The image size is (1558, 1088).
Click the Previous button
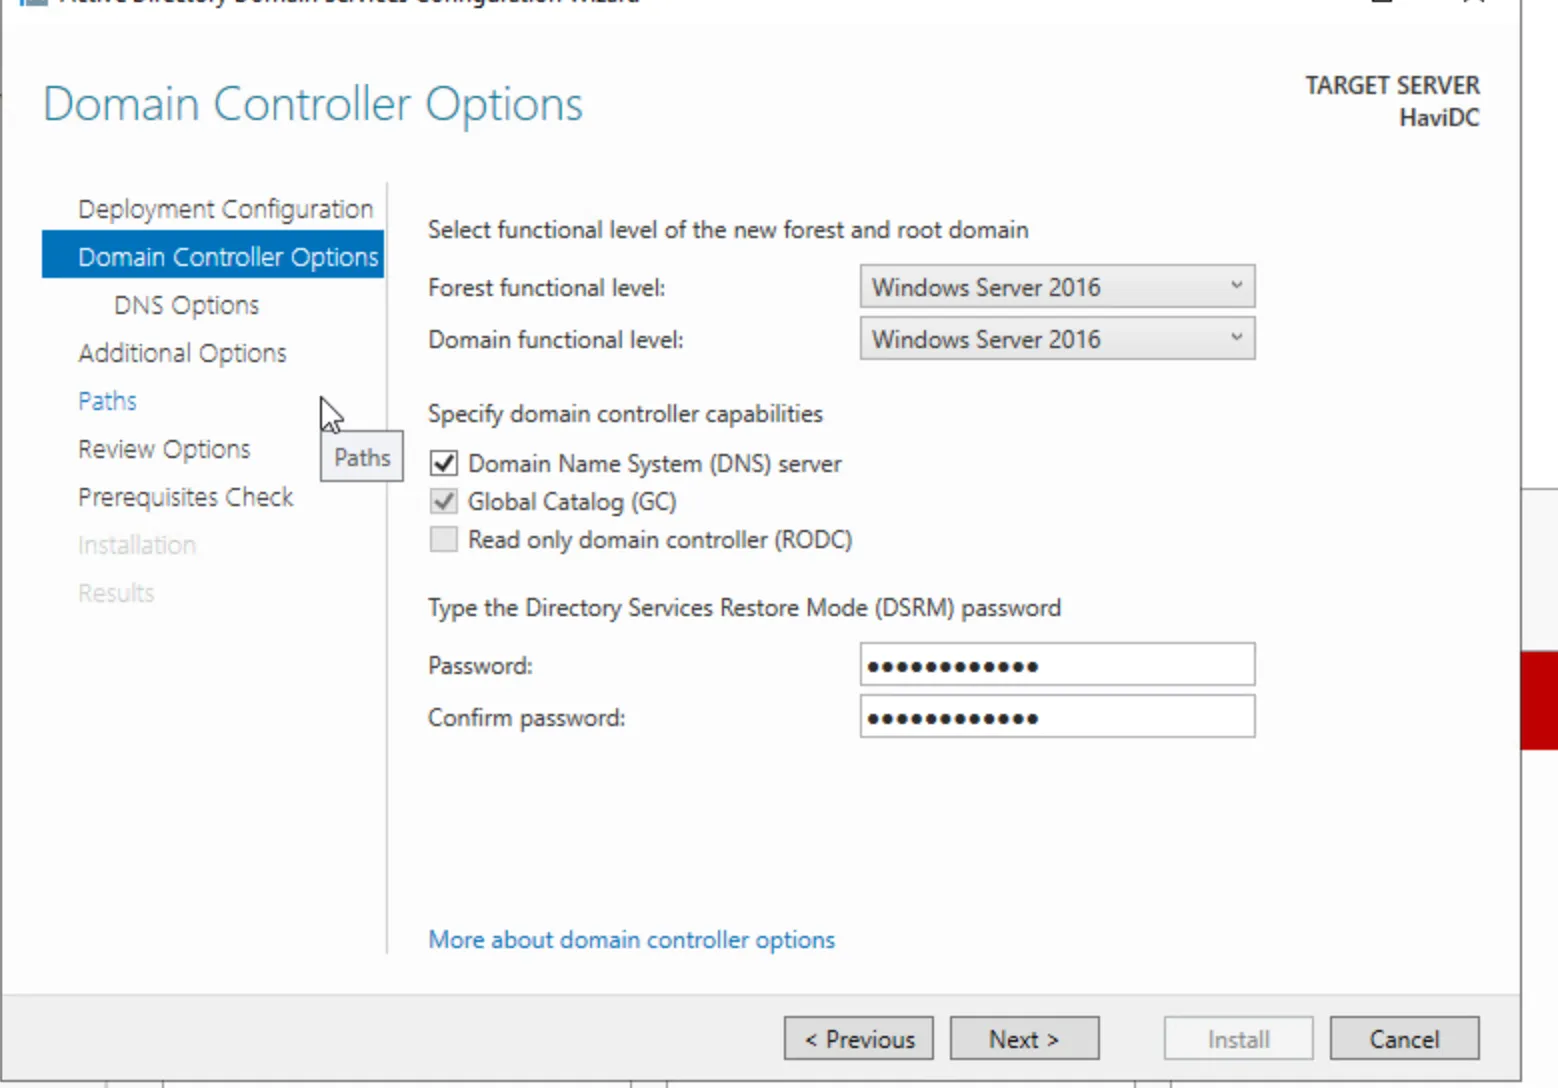(858, 1039)
